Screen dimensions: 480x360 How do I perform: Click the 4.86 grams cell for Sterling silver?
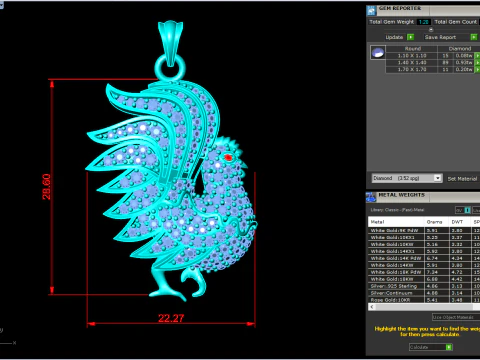click(436, 286)
